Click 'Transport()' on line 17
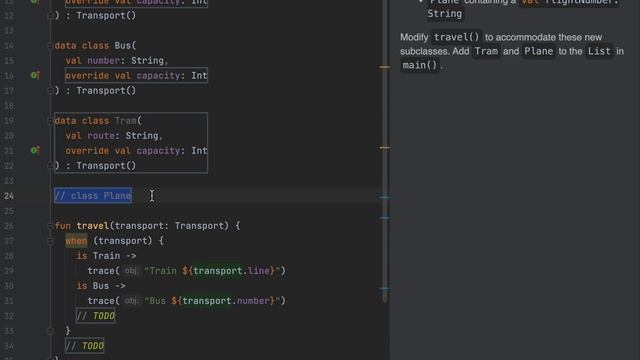The height and width of the screenshot is (360, 640). 106,91
